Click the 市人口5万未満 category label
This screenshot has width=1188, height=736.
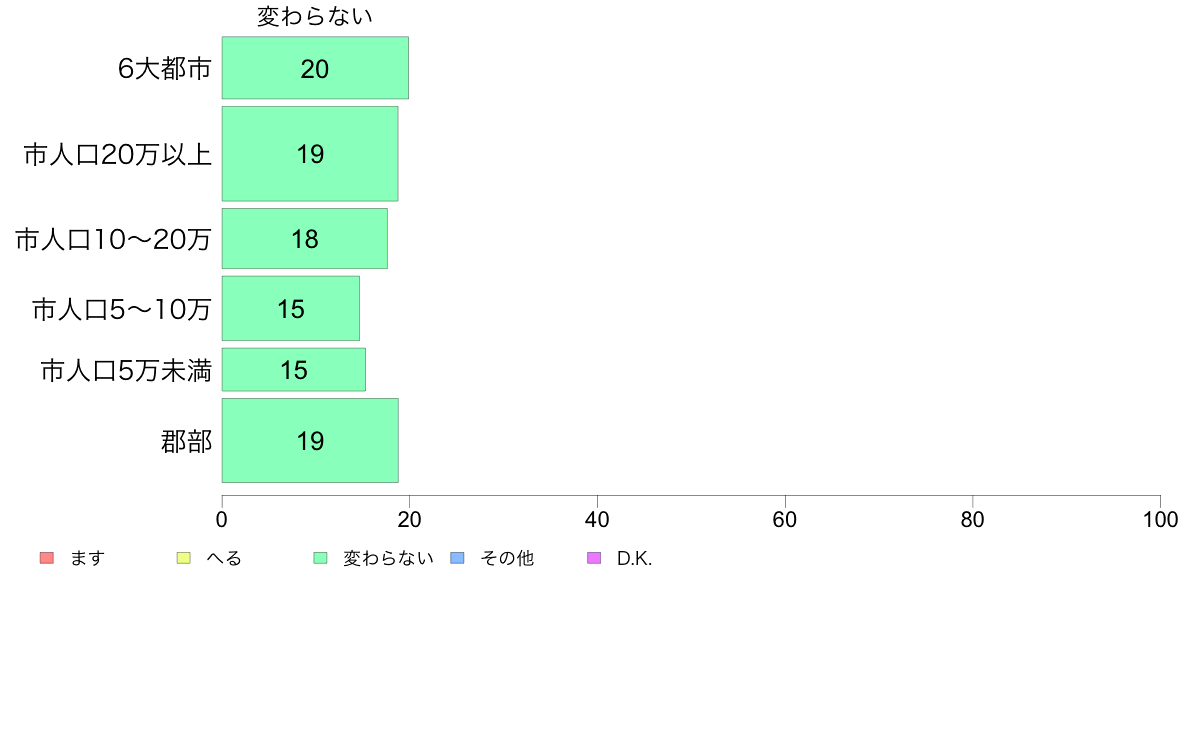point(126,371)
